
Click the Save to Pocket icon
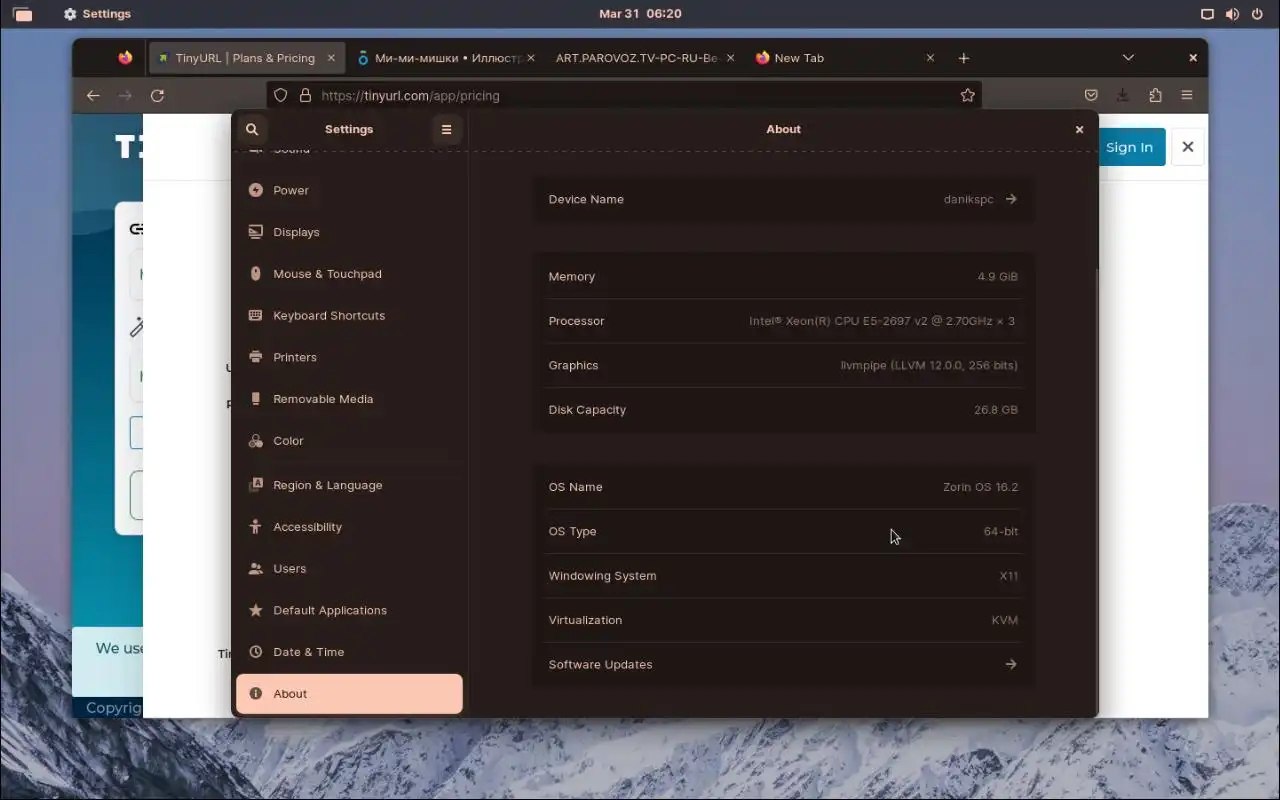coord(1091,95)
